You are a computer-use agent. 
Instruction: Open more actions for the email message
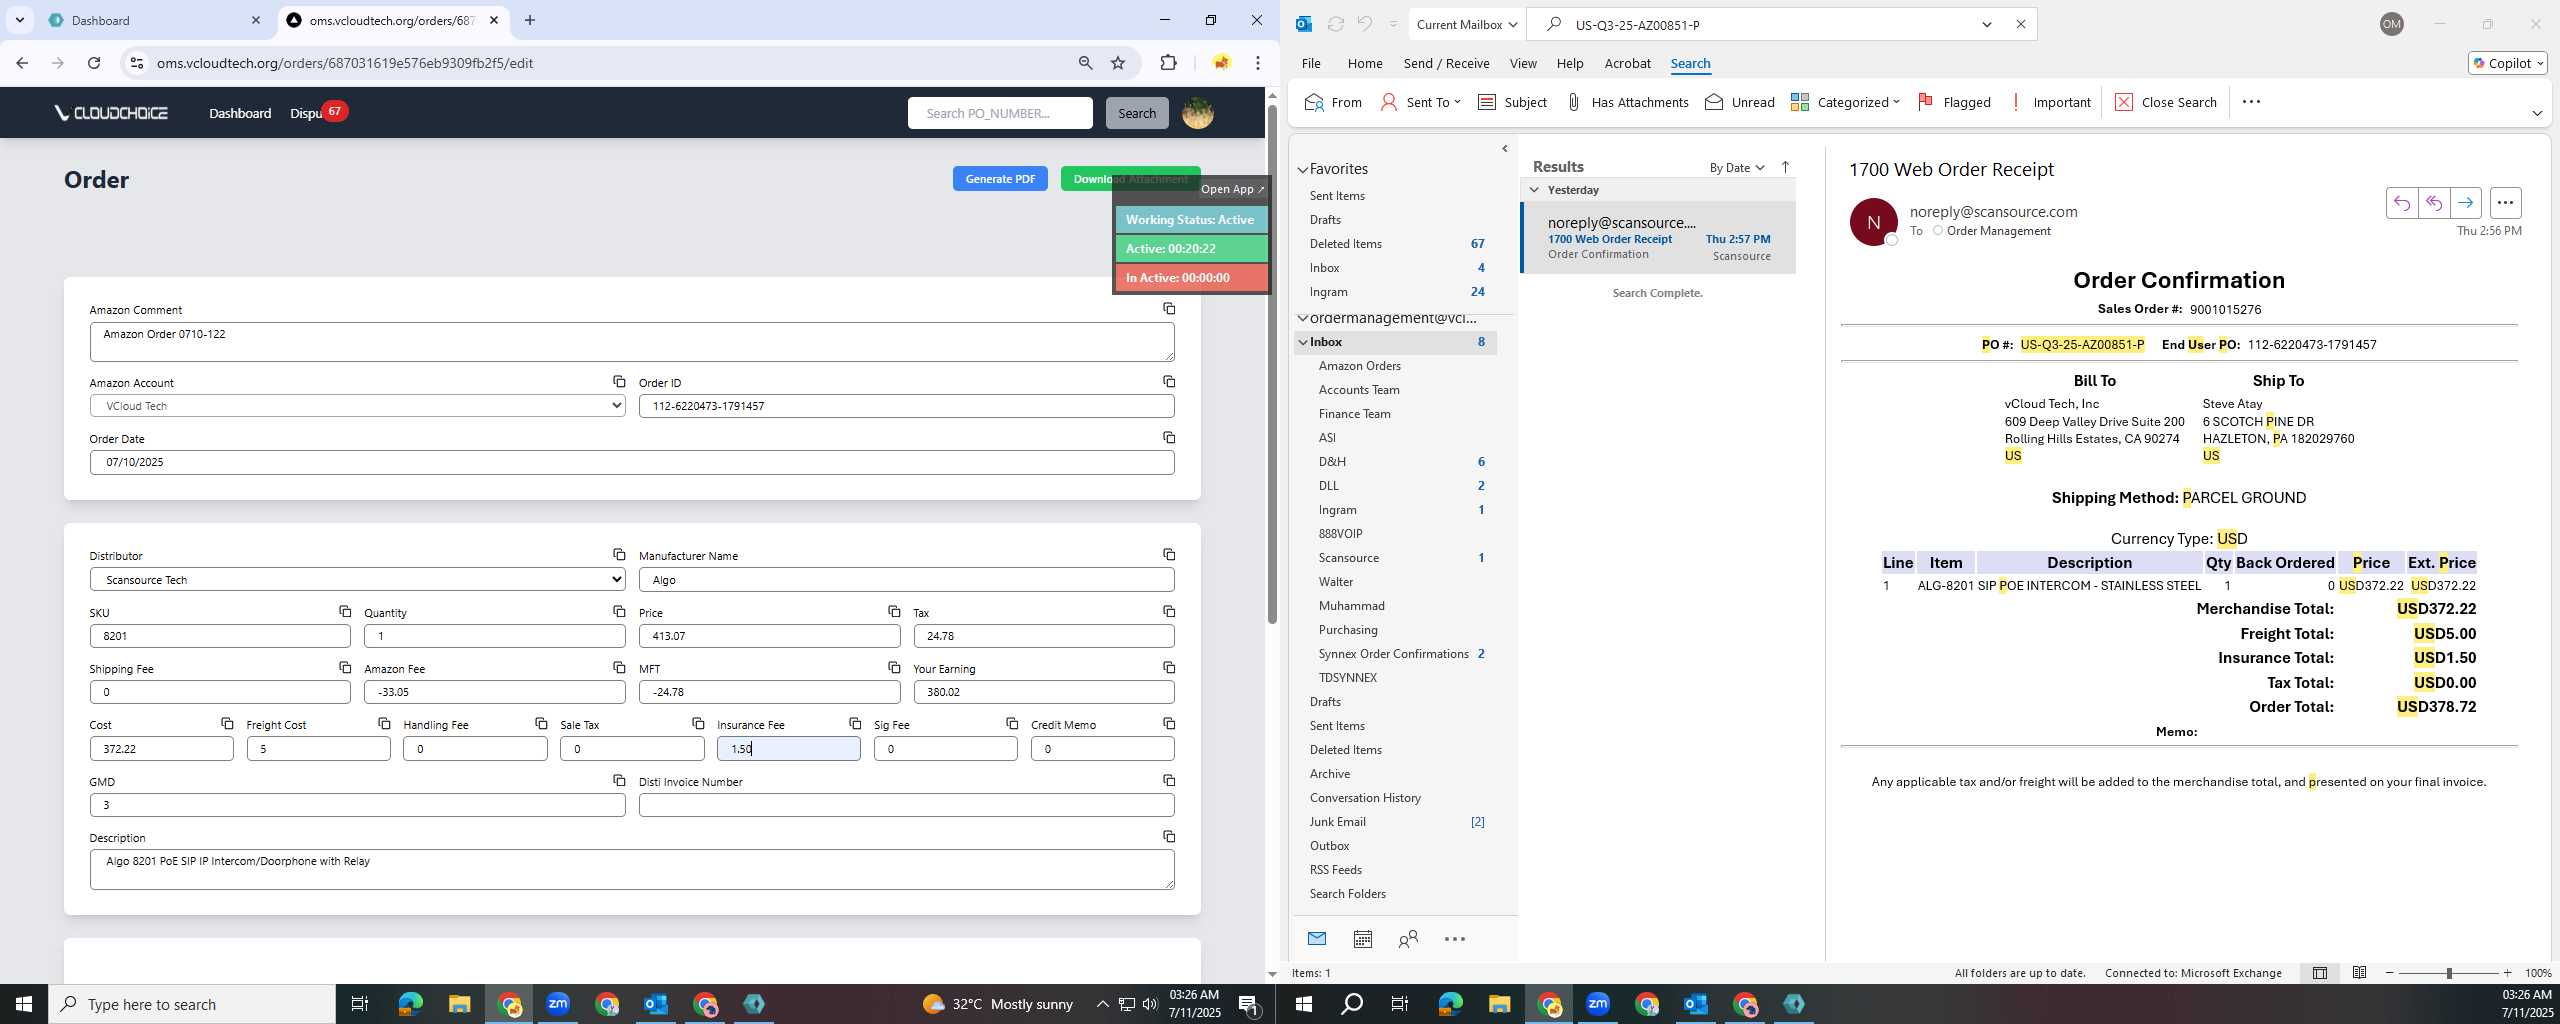[2505, 203]
